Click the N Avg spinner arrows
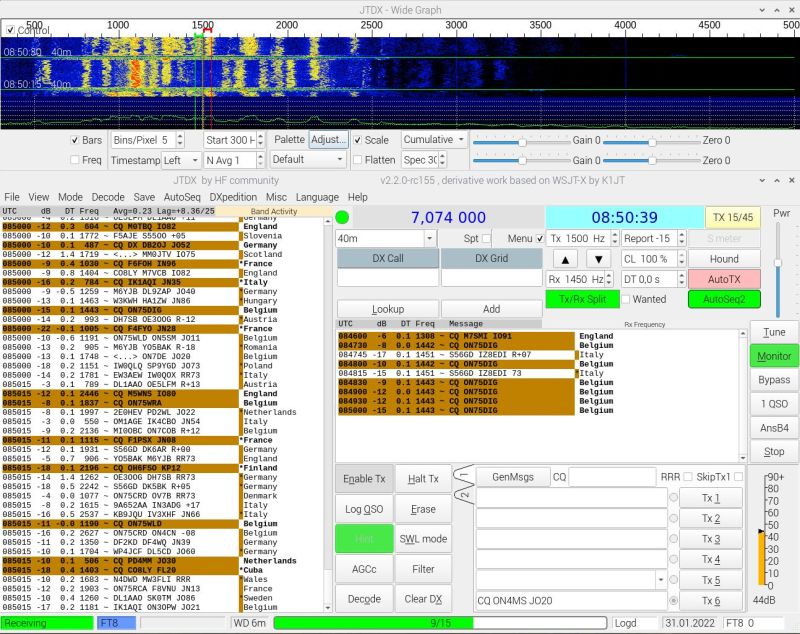Screen dimensions: 800x634 coord(260,160)
